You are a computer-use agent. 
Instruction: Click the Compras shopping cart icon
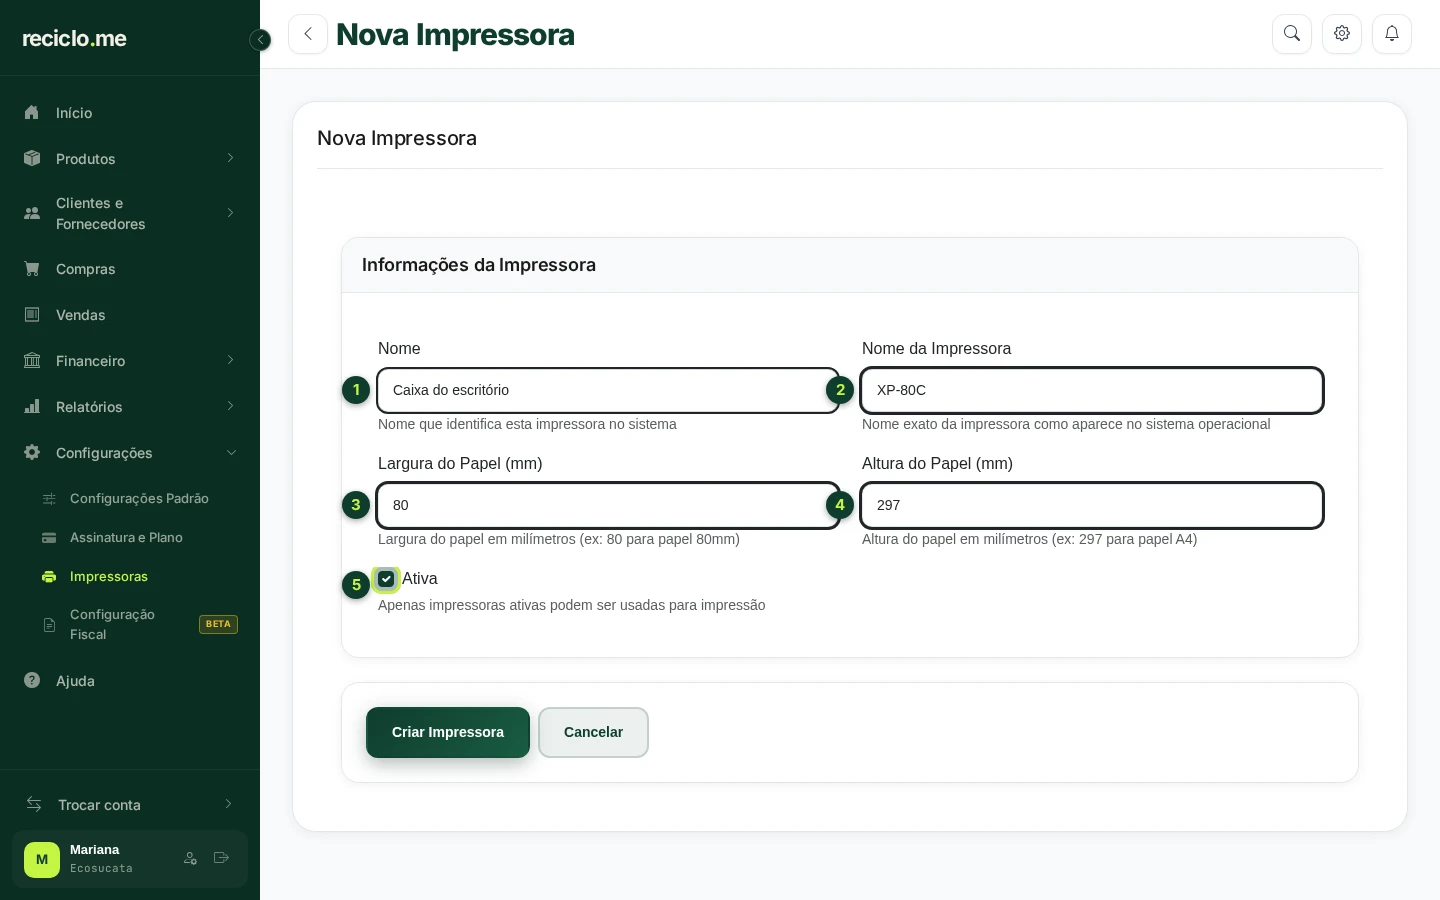32,268
